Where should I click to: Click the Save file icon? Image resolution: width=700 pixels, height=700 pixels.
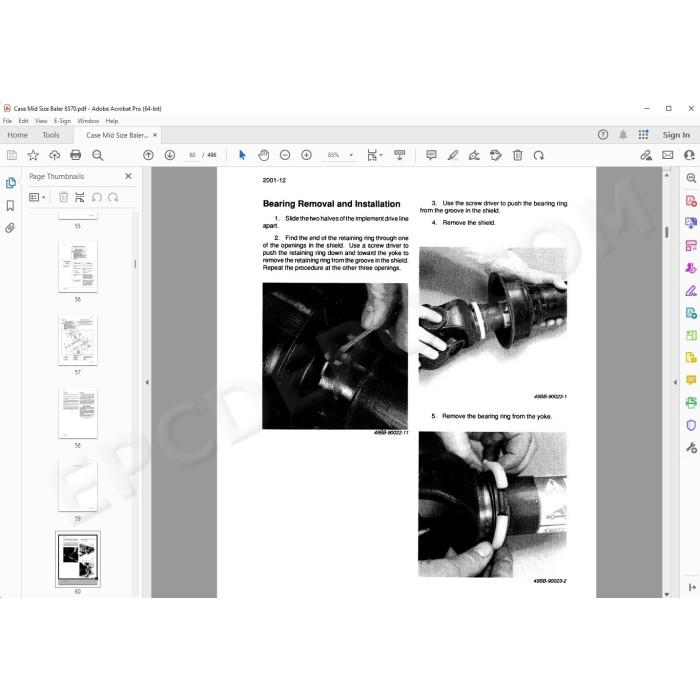click(x=12, y=155)
